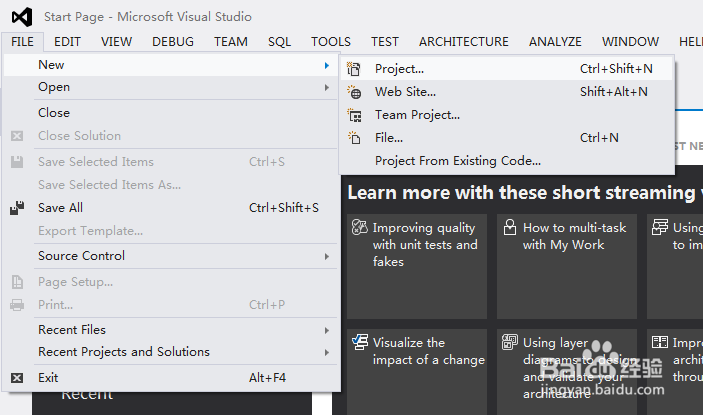Open the VIEW menu
Viewport: 703px width, 415px height.
click(x=117, y=42)
